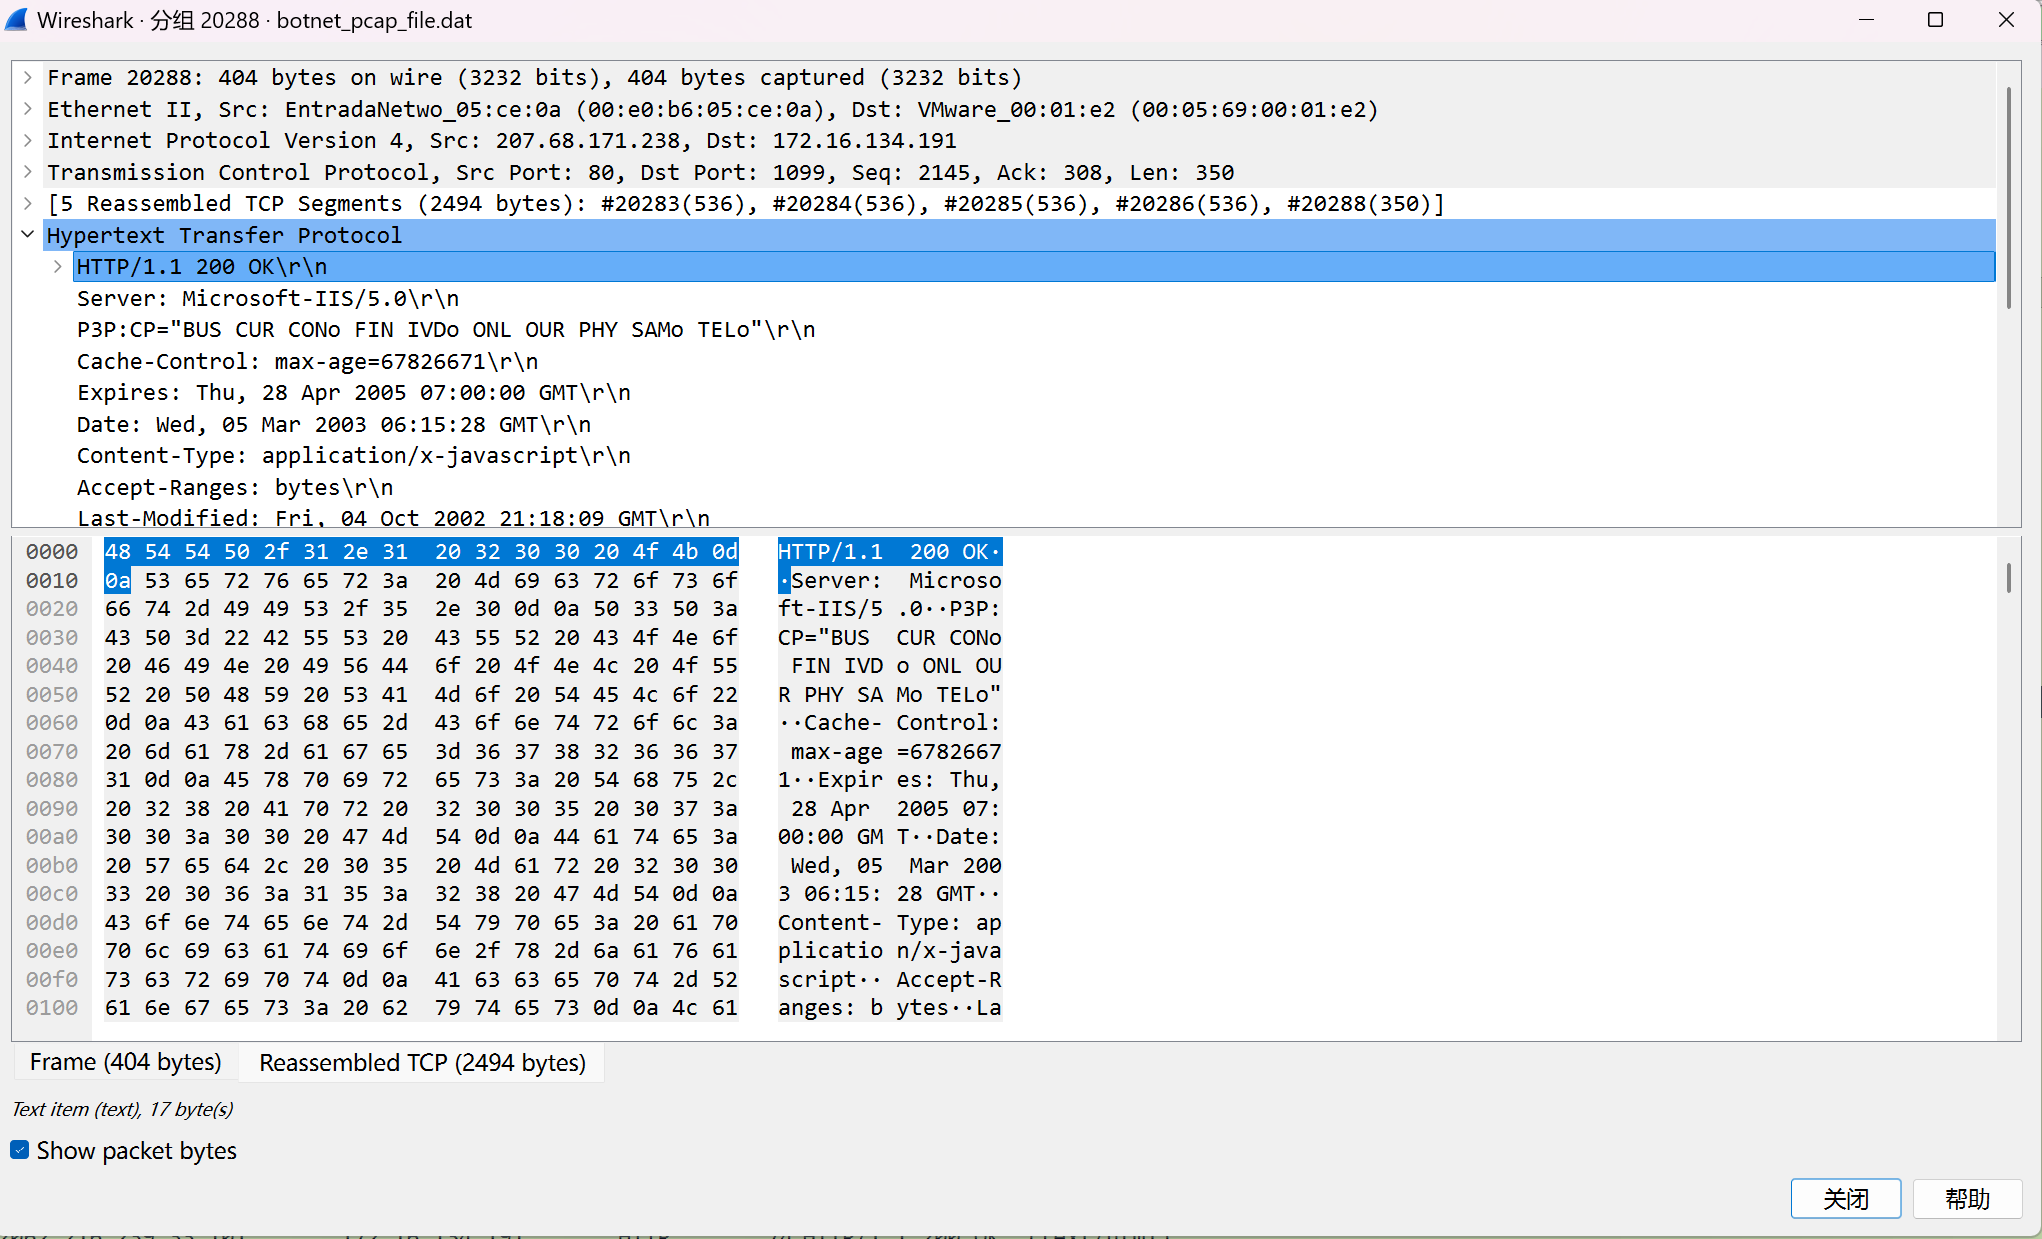Select Server: Microsoft-IIS/5.0 header line
Image resolution: width=2042 pixels, height=1239 pixels.
click(267, 298)
